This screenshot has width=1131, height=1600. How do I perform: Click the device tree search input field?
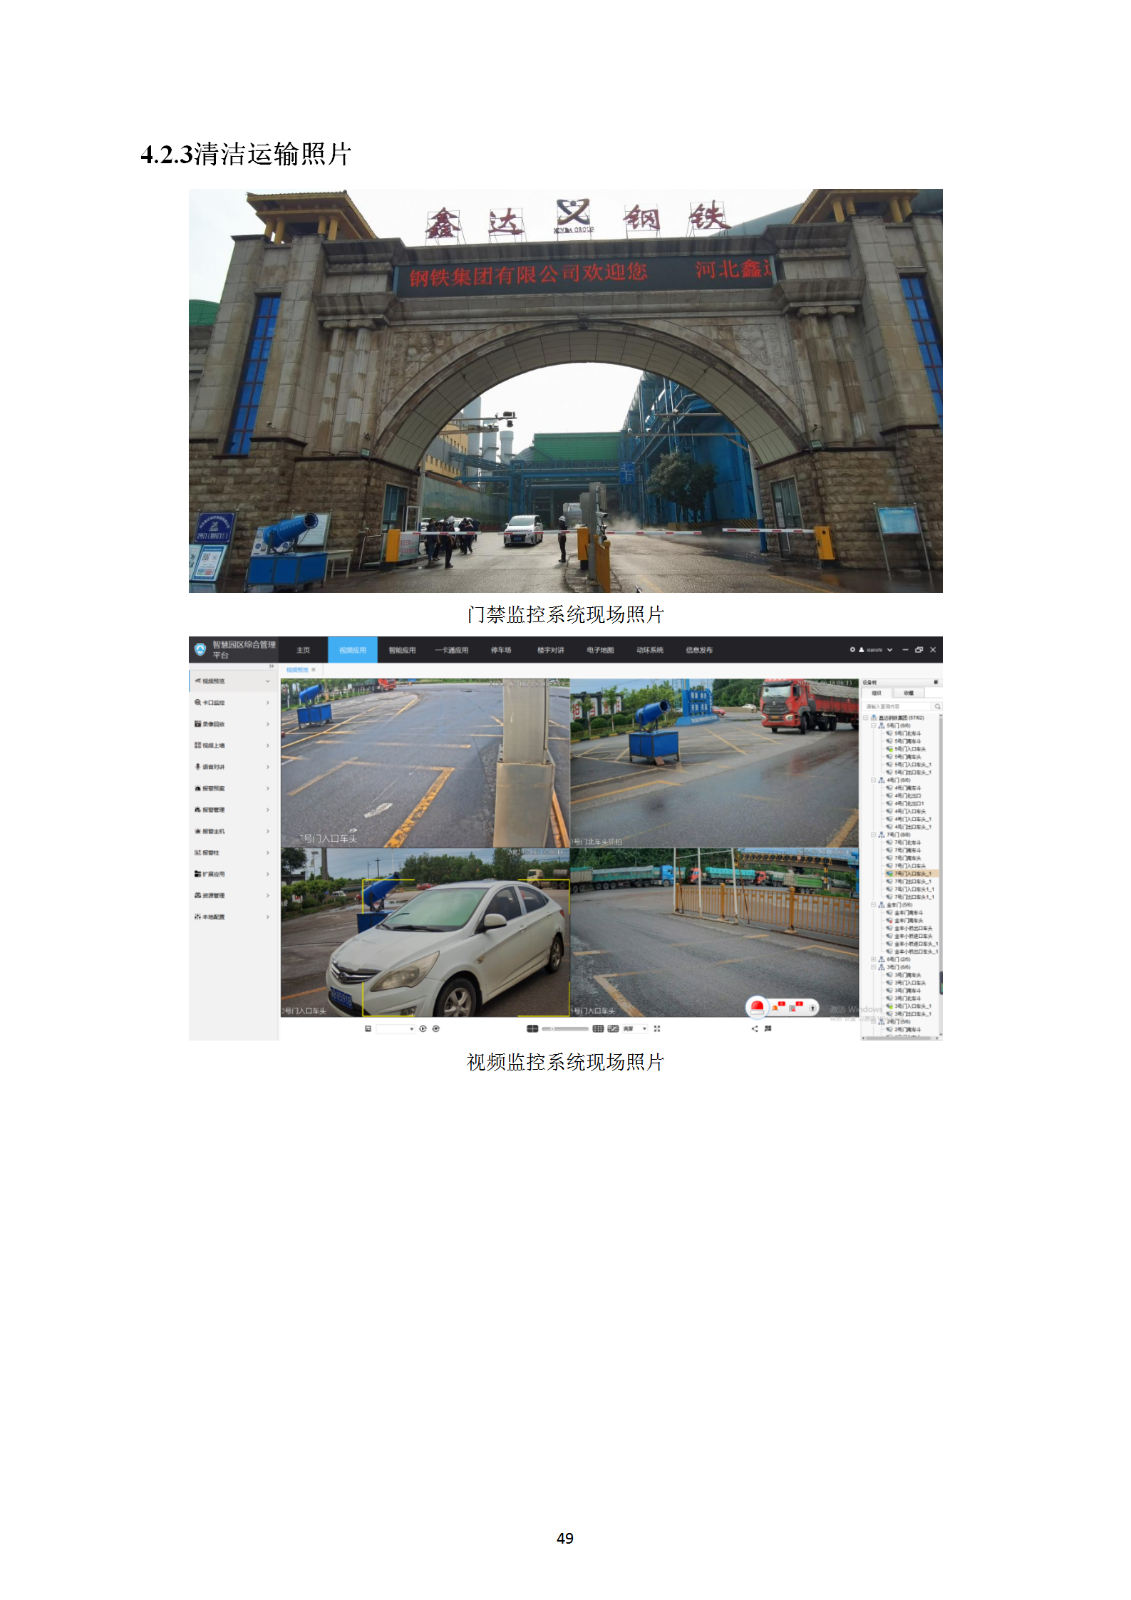[896, 706]
